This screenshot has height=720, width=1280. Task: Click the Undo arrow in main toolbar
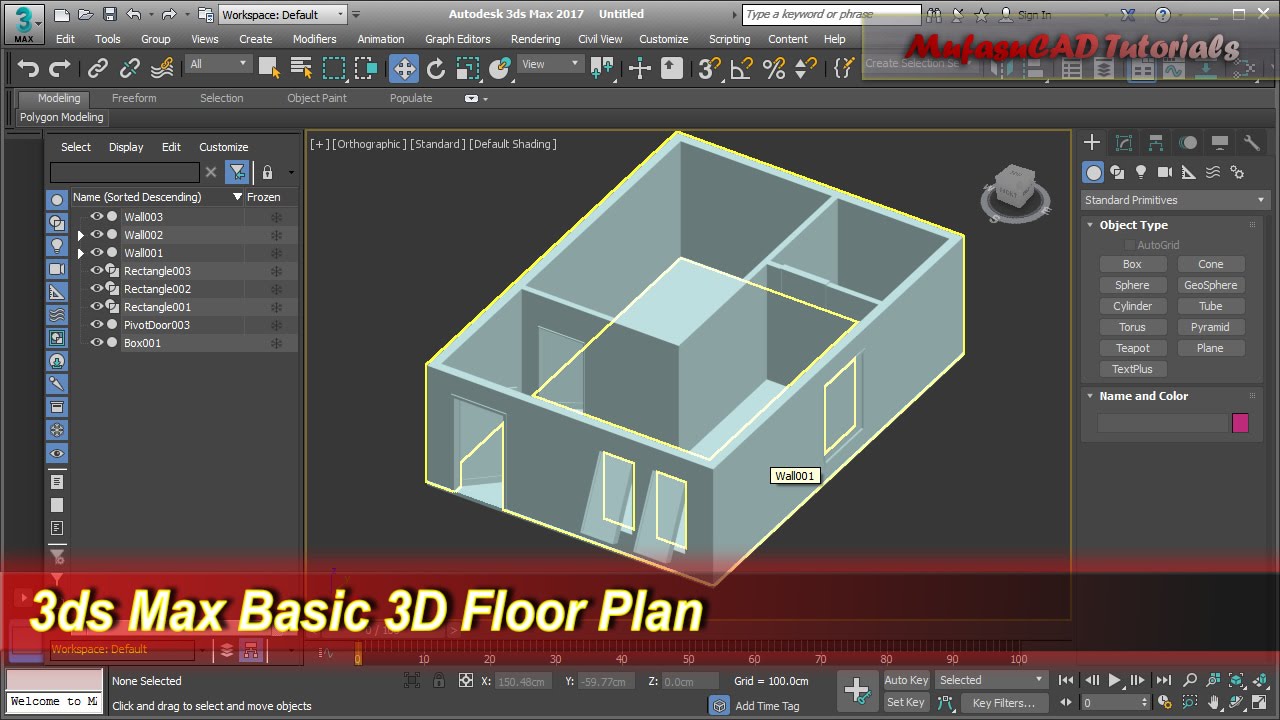[x=28, y=68]
